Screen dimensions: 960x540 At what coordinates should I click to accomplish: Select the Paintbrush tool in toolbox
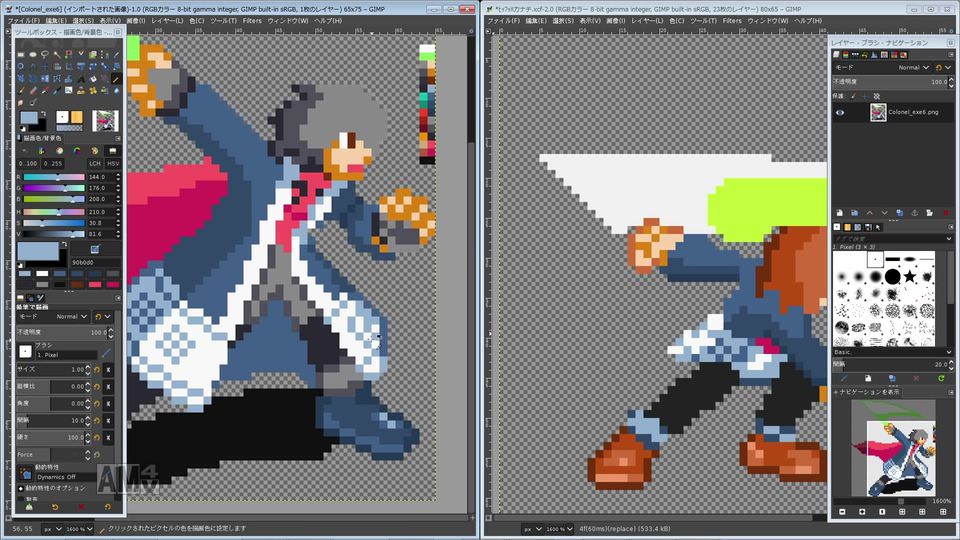point(21,91)
